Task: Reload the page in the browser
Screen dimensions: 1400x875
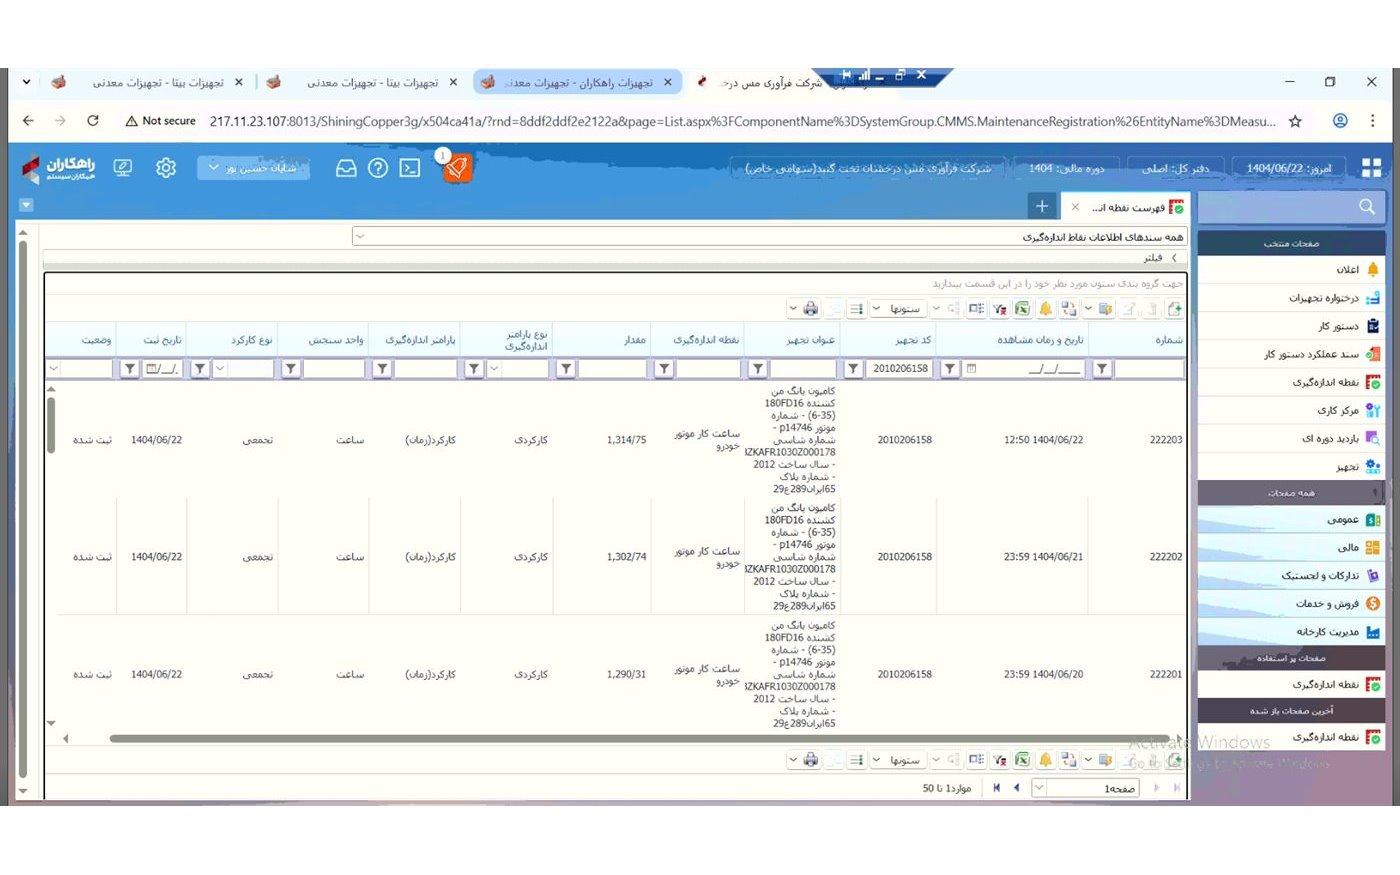Action: (93, 121)
